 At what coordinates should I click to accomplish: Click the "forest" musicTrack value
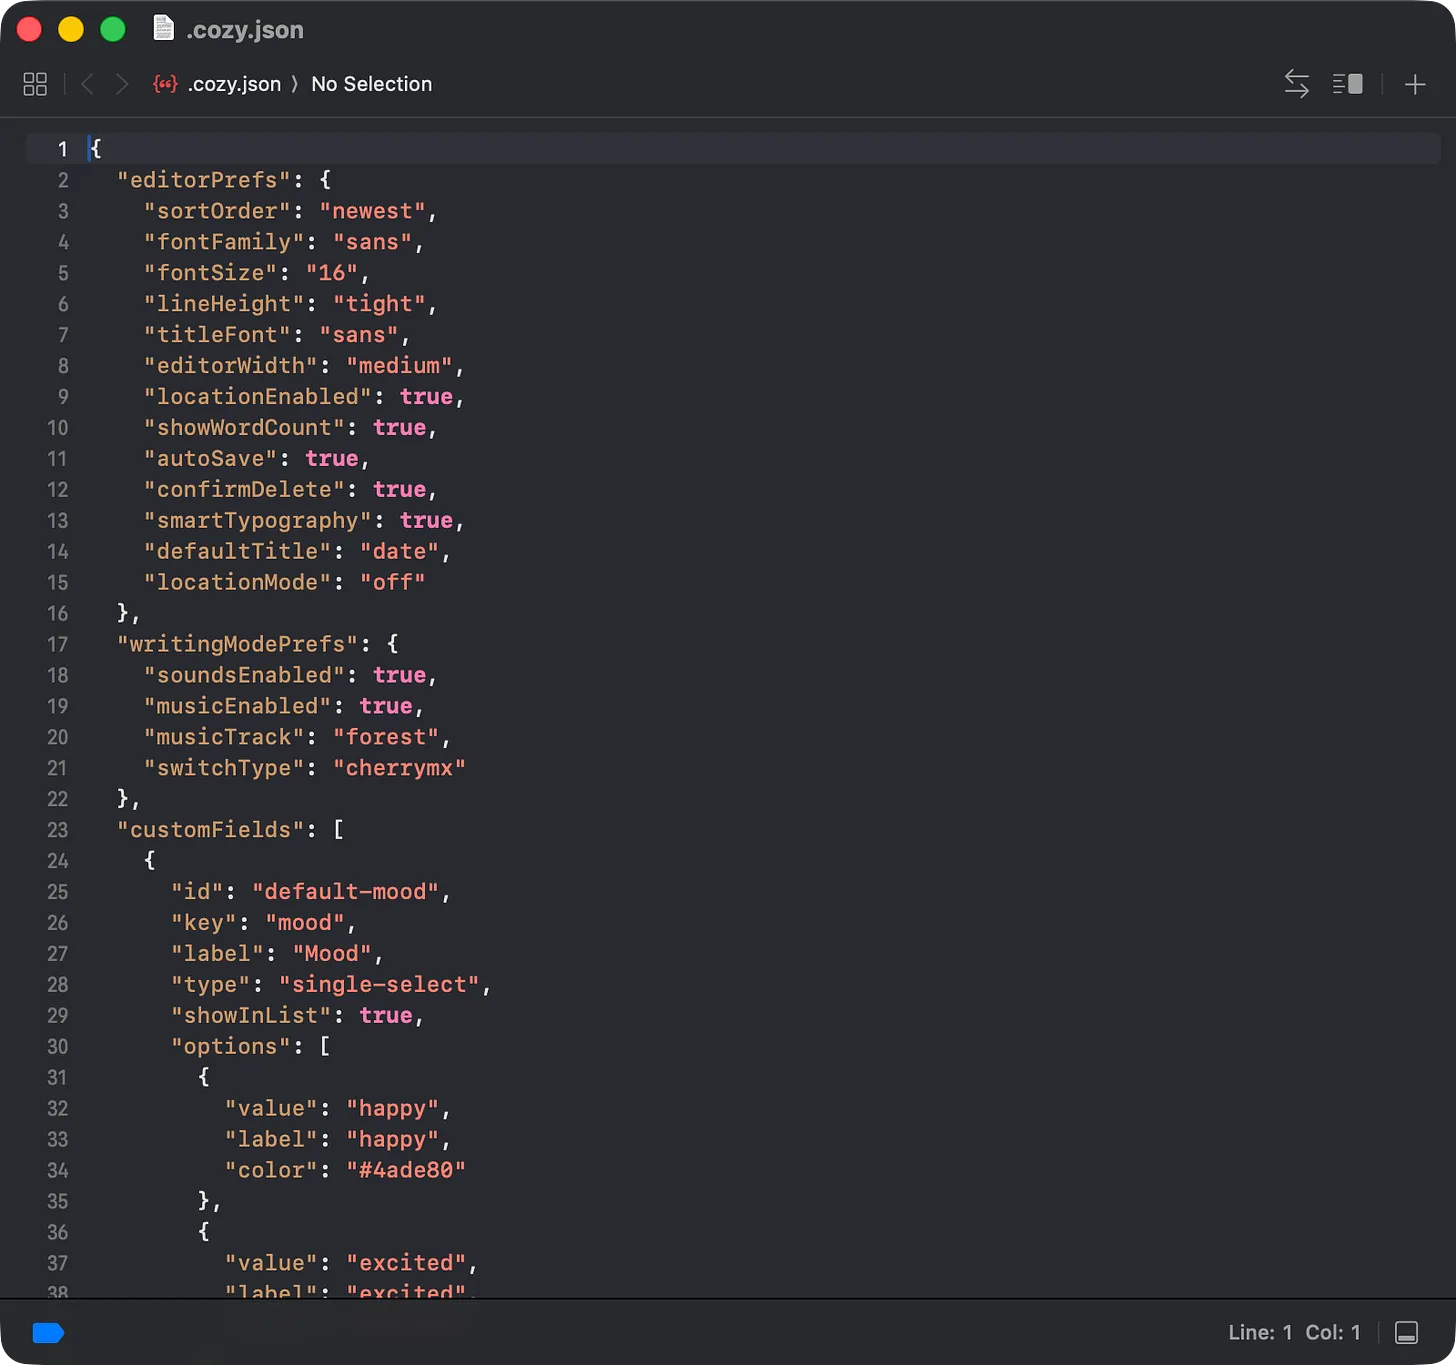coord(386,737)
